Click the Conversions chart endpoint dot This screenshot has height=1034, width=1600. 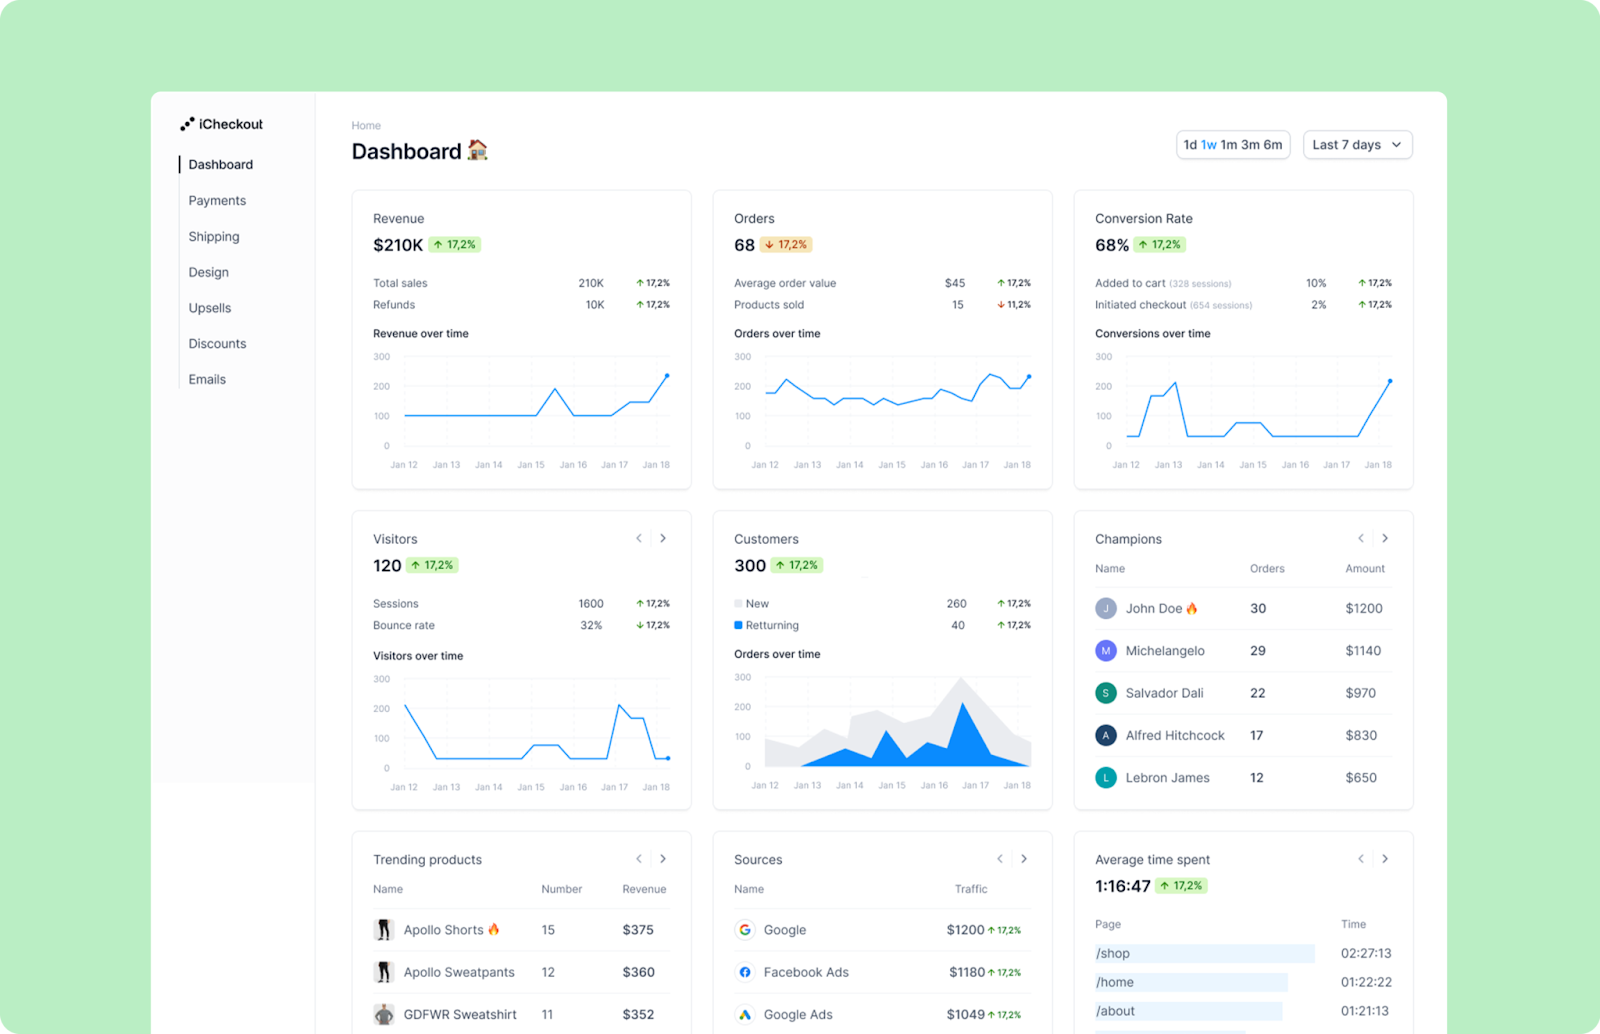[x=1389, y=381]
